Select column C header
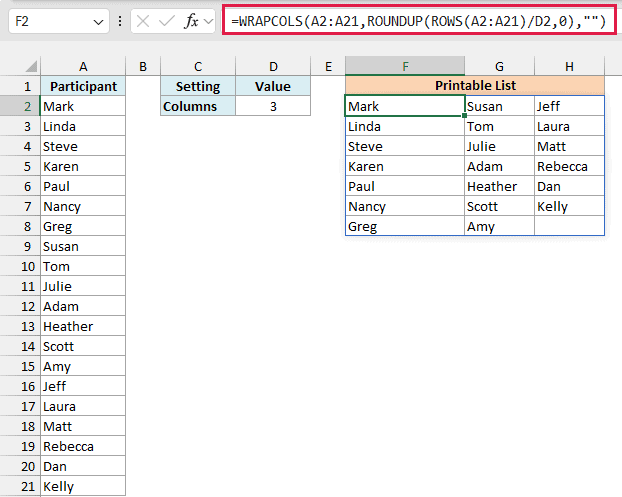This screenshot has width=622, height=497. click(198, 66)
